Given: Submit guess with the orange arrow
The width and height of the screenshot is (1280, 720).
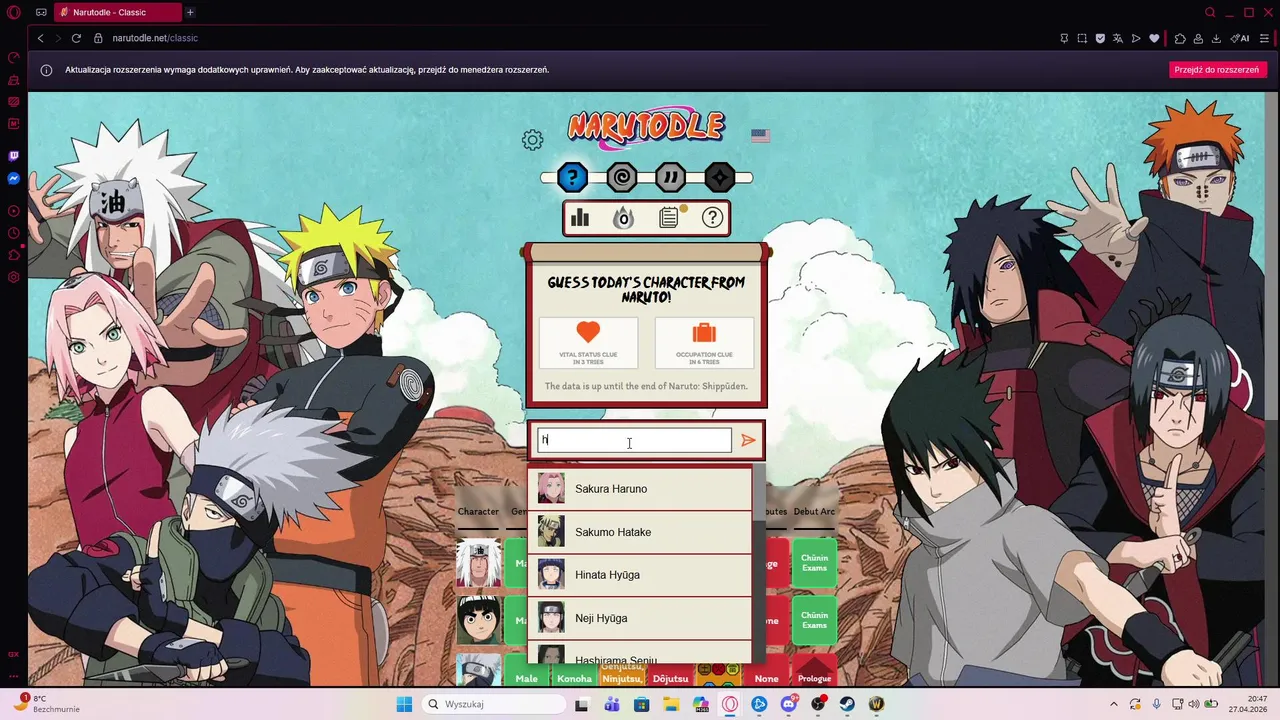Looking at the screenshot, I should [748, 440].
